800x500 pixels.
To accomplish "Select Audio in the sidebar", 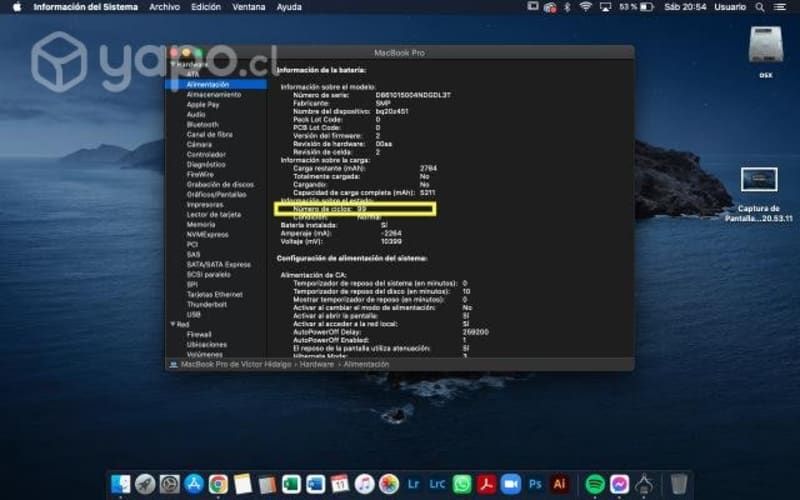I will 196,114.
